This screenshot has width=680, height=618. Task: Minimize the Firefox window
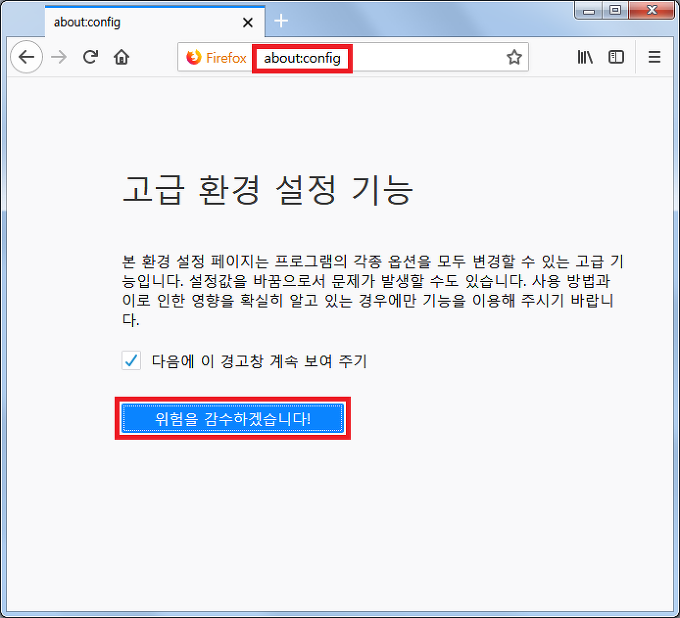point(589,10)
